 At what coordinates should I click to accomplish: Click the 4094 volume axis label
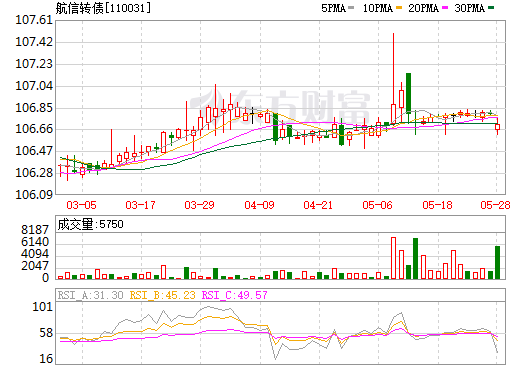[35, 254]
